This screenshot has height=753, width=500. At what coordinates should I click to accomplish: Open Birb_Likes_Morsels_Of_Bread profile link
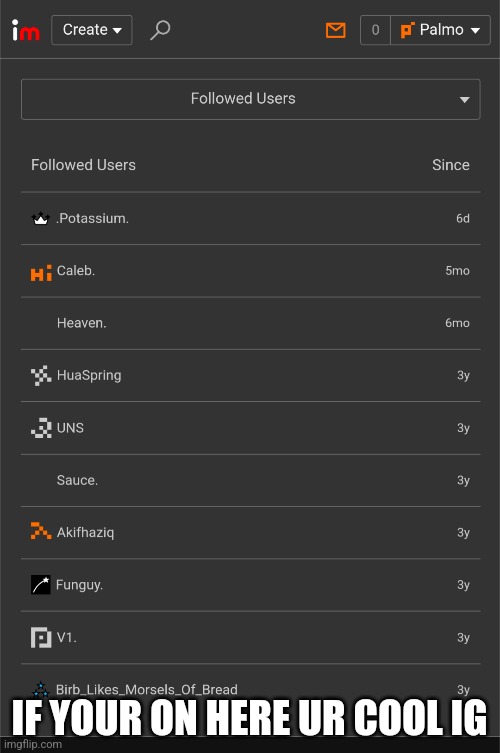(146, 690)
